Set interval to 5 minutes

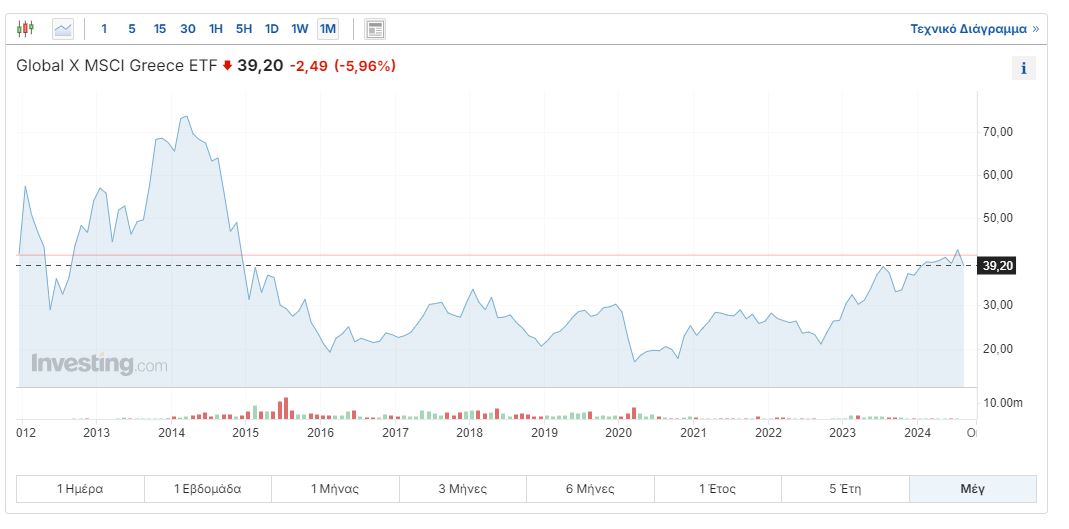131,29
